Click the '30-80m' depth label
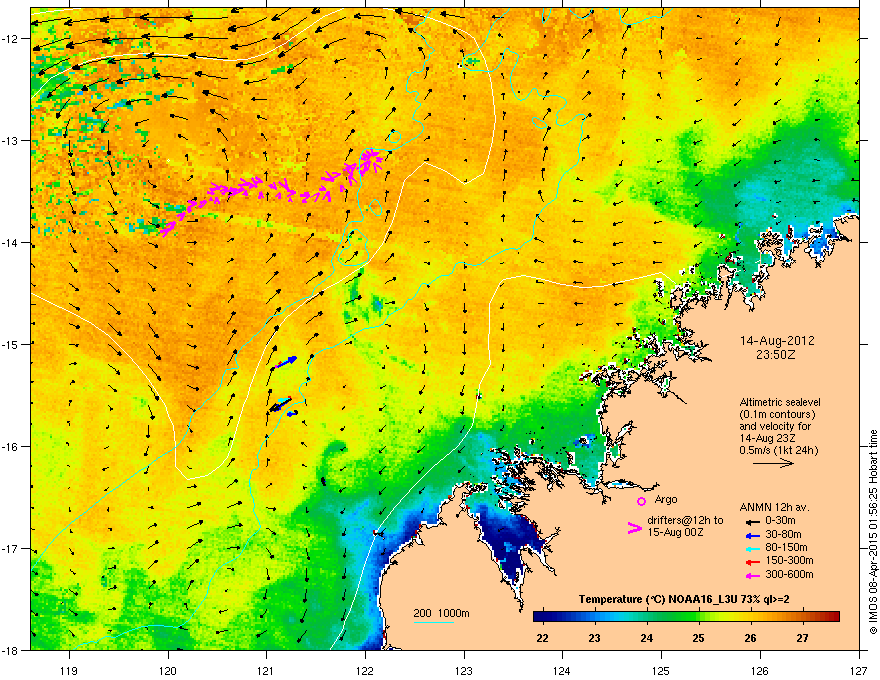The width and height of the screenshot is (880, 680). coord(783,535)
